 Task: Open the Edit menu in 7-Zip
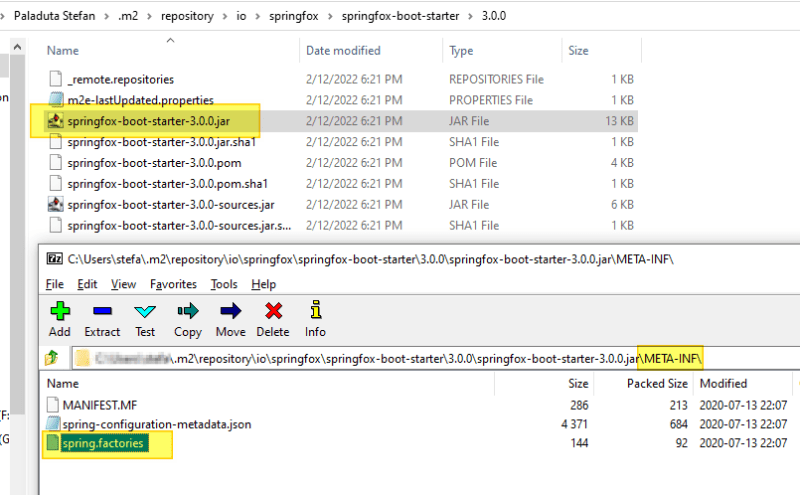(x=87, y=284)
